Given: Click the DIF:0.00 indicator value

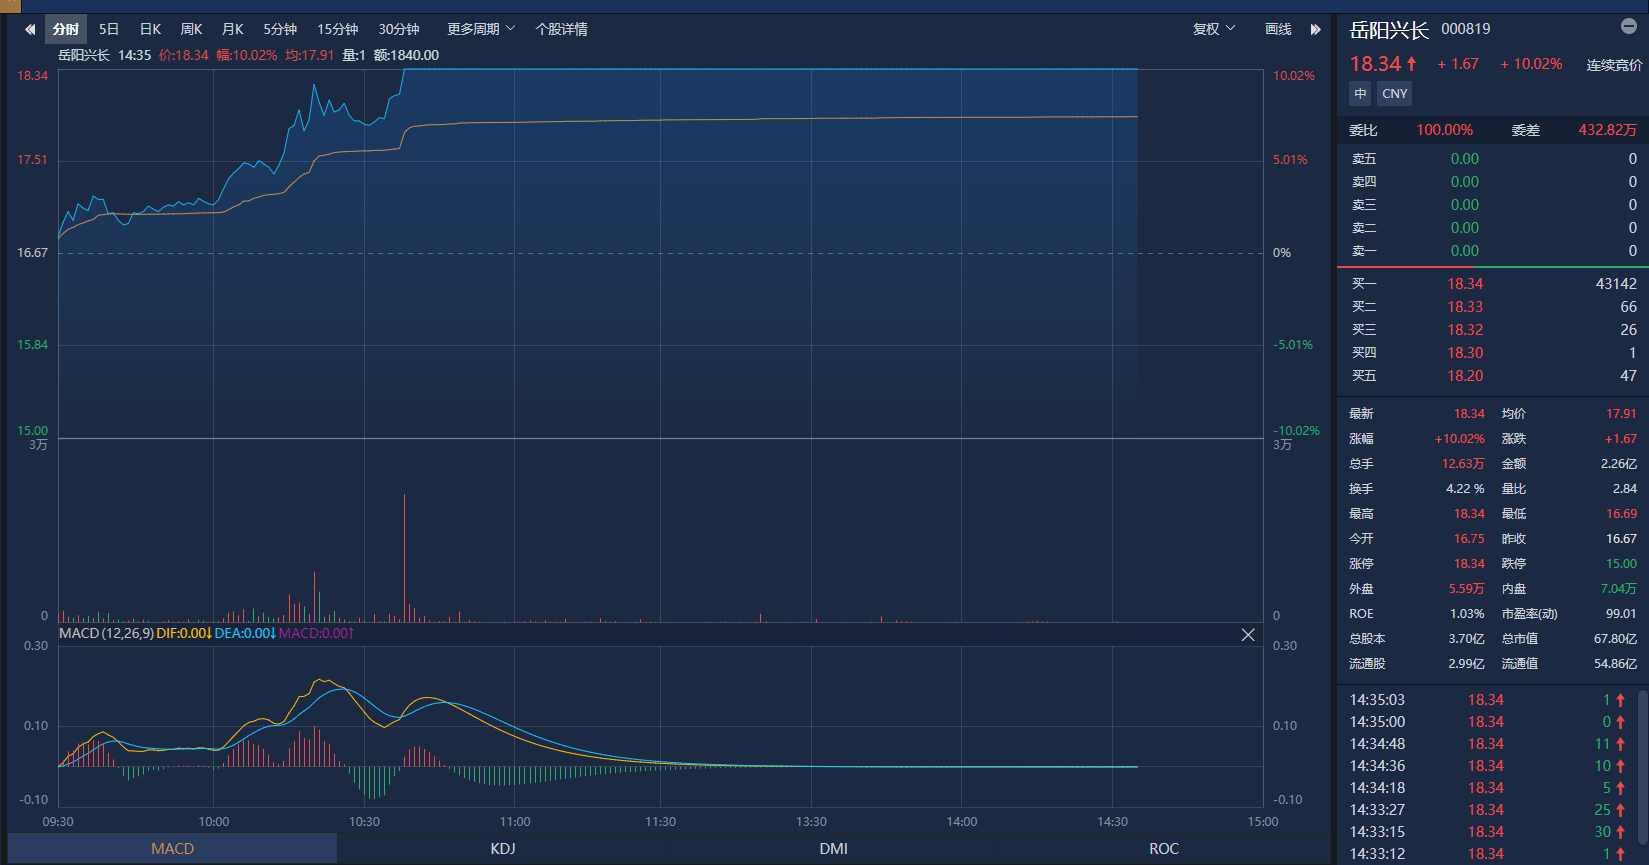Looking at the screenshot, I should coord(184,633).
